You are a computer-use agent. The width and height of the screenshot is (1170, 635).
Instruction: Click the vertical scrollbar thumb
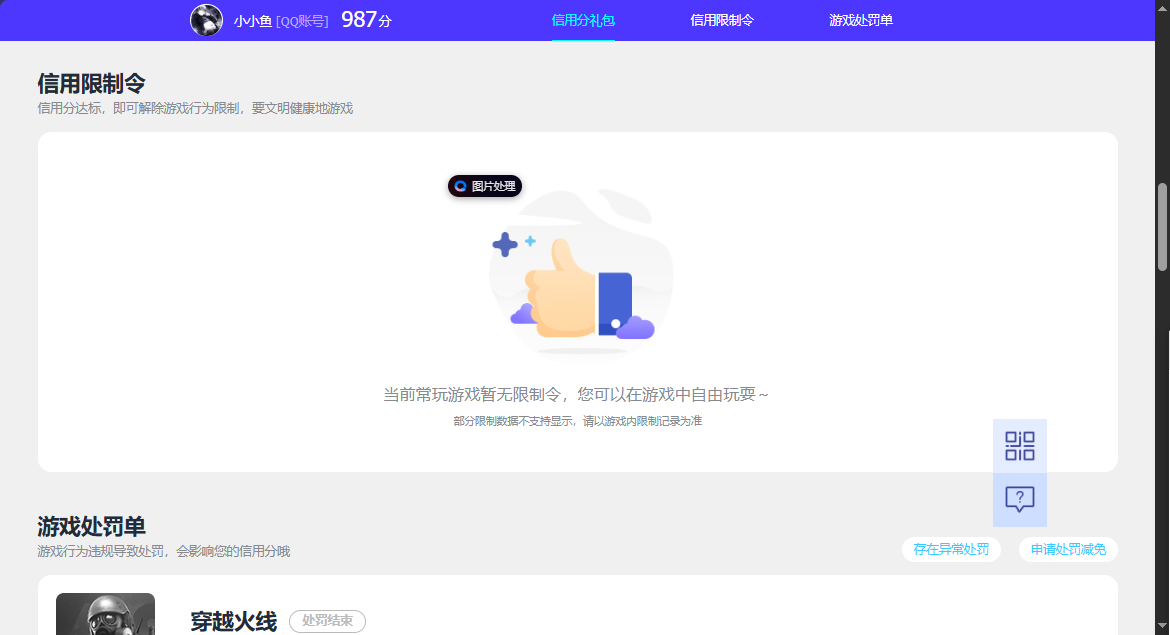click(x=1163, y=227)
